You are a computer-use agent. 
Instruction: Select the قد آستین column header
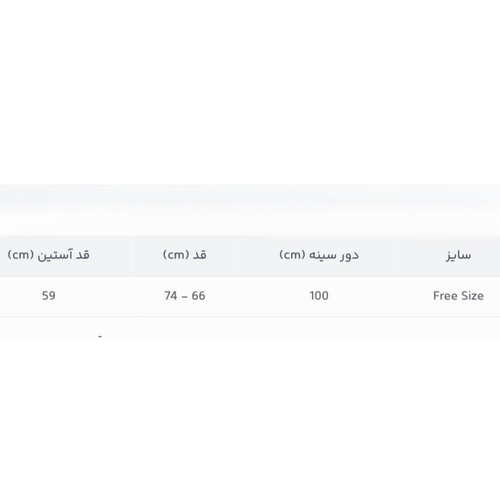pos(49,255)
